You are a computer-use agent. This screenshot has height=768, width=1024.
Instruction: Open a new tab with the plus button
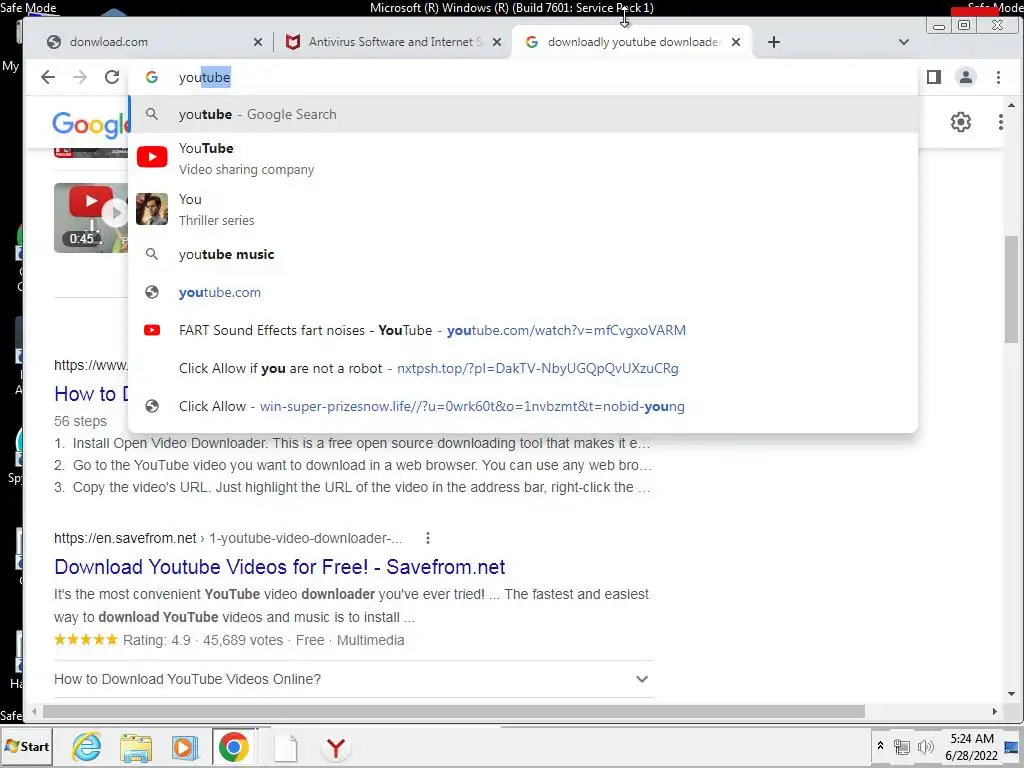pos(773,42)
